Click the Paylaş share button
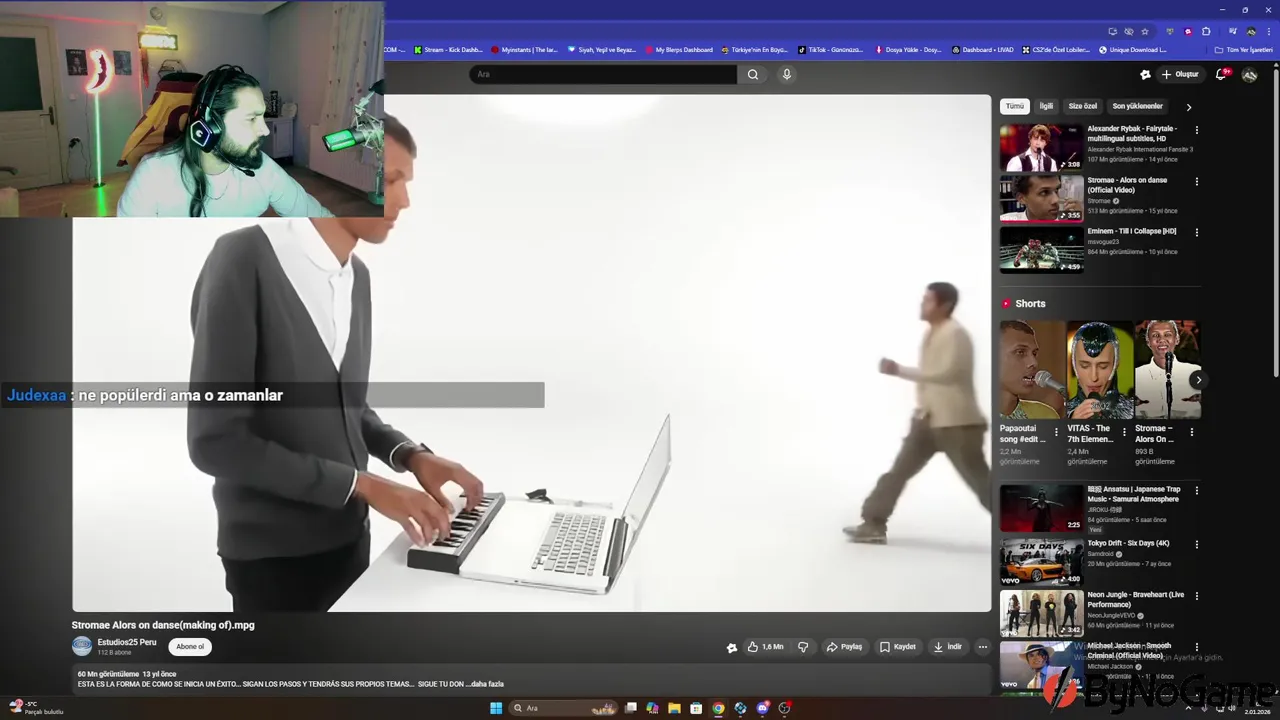 point(845,647)
